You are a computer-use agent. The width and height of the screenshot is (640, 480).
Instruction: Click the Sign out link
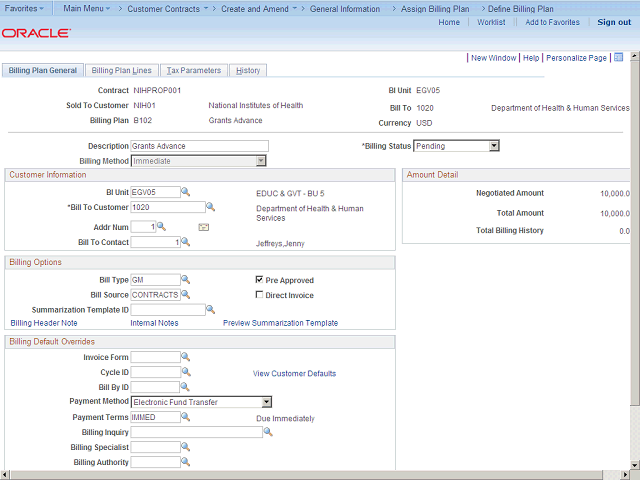613,22
